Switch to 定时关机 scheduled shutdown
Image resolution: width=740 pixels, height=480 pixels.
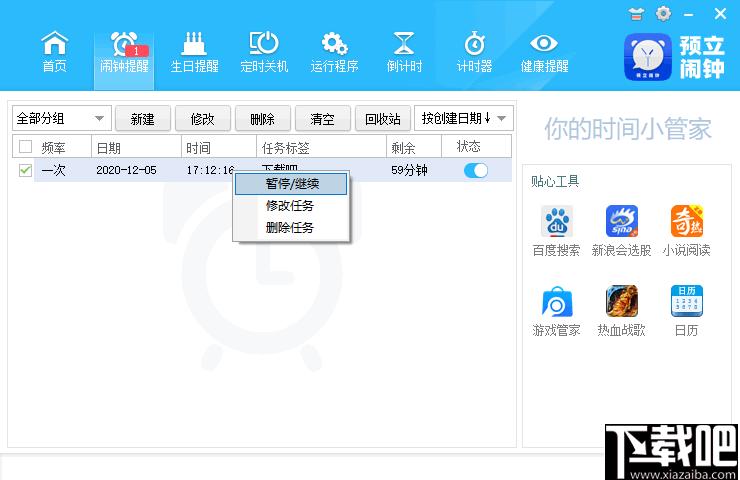pos(264,52)
